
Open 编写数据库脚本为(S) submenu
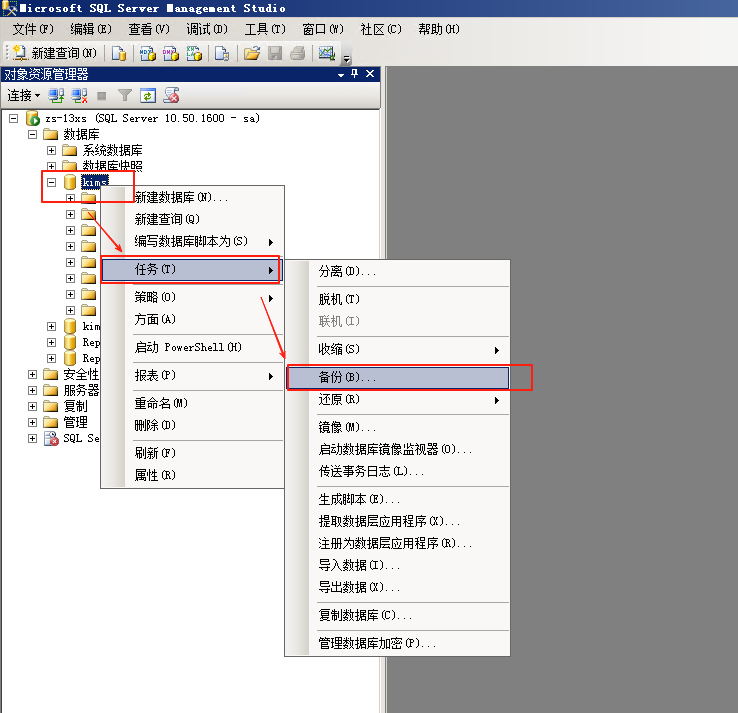[x=193, y=241]
